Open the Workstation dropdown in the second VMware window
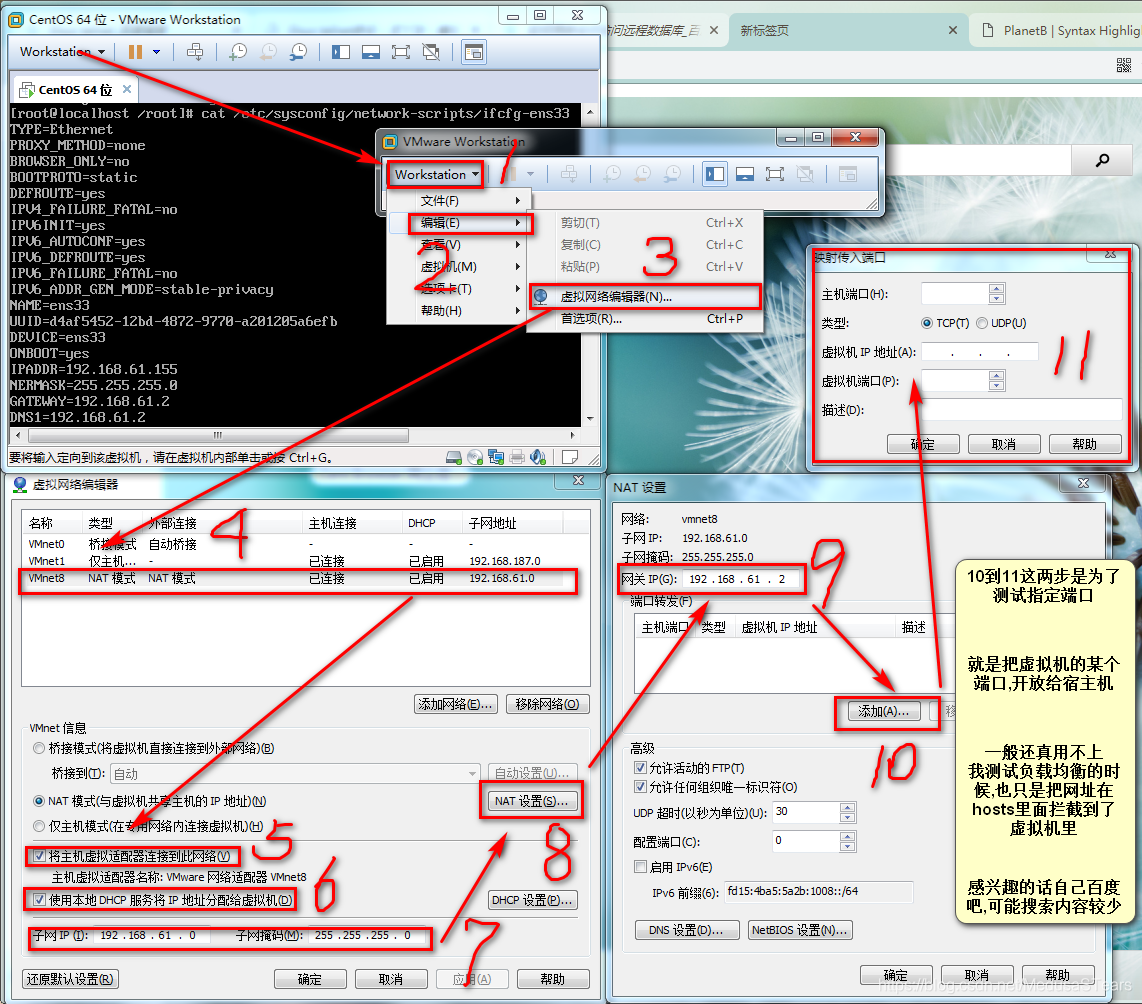Screen dimensions: 1142x1004 point(436,175)
